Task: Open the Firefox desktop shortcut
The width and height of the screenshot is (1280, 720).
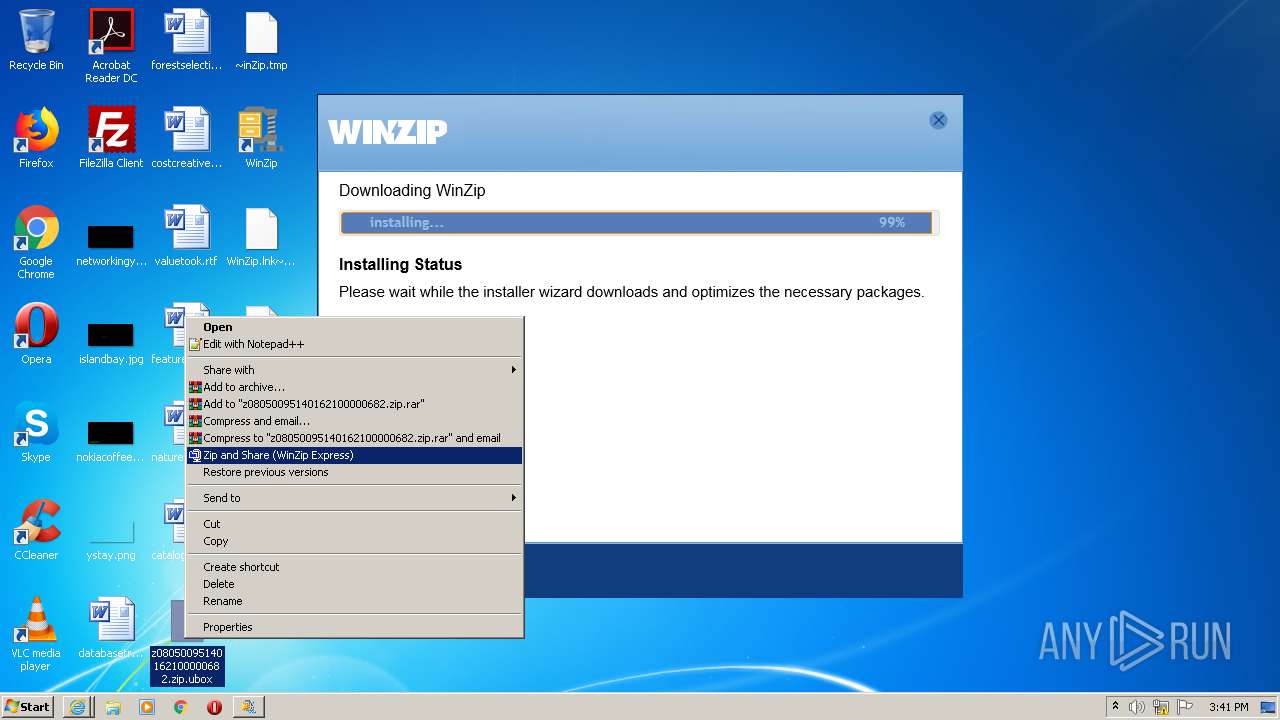Action: (x=36, y=138)
